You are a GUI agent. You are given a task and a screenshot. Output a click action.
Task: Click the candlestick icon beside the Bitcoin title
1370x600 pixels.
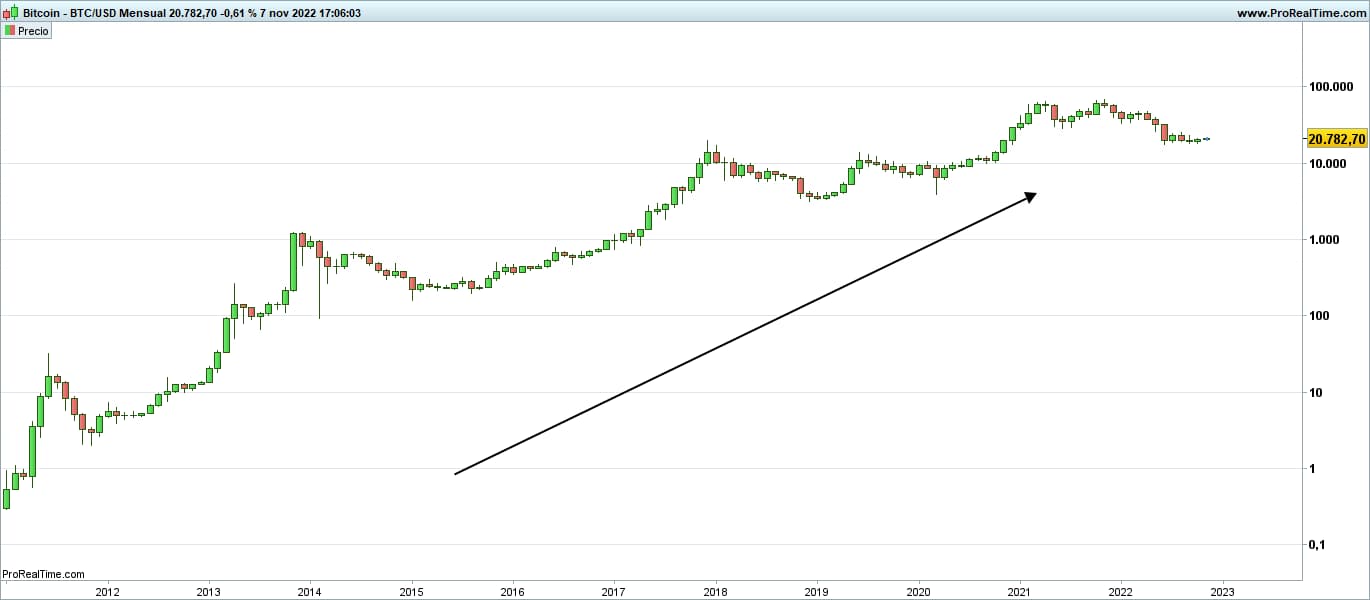tap(10, 13)
